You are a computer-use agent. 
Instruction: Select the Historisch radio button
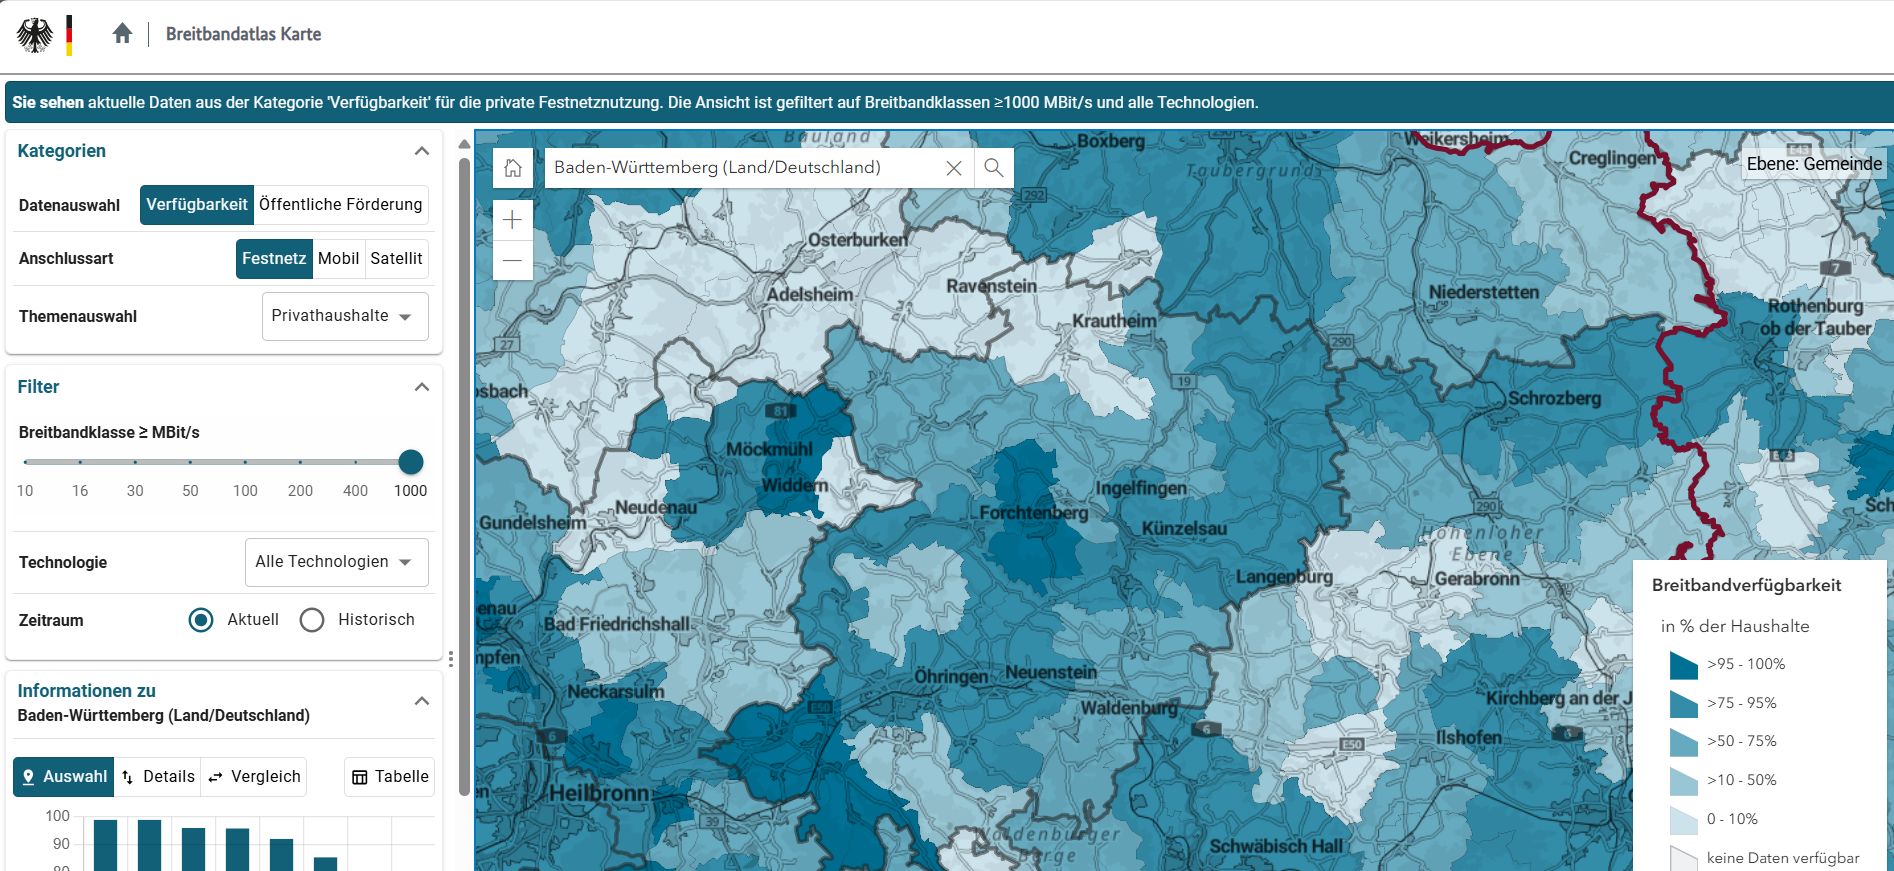pyautogui.click(x=312, y=620)
